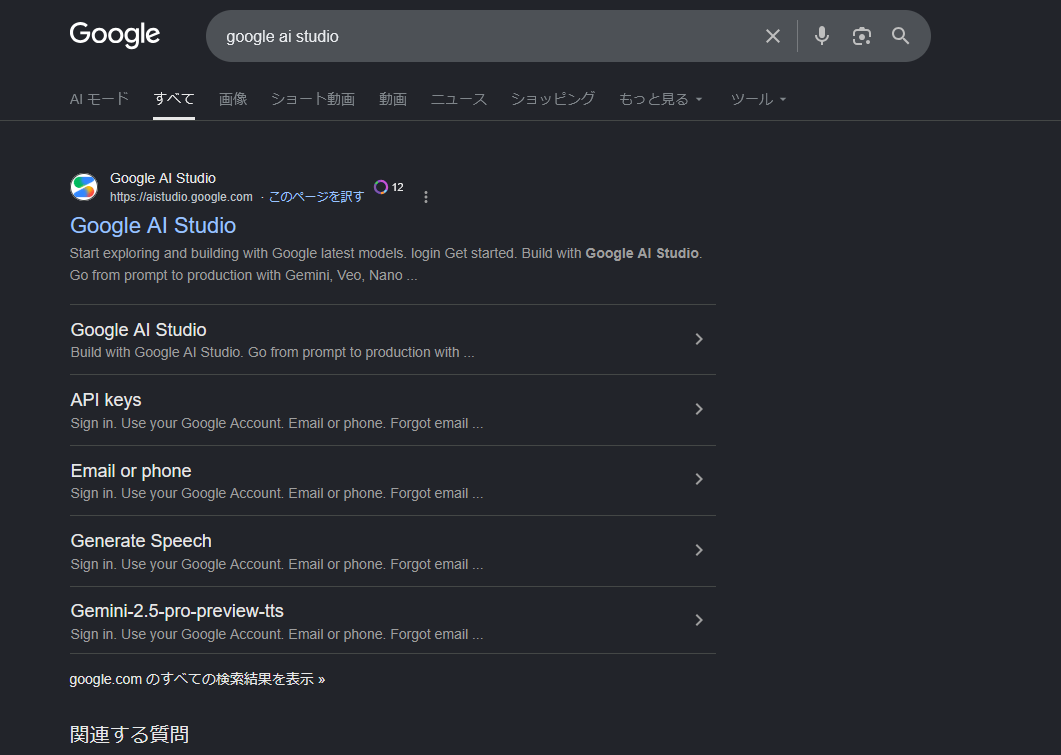Open the 動画 tab
Viewport: 1061px width, 755px height.
392,99
